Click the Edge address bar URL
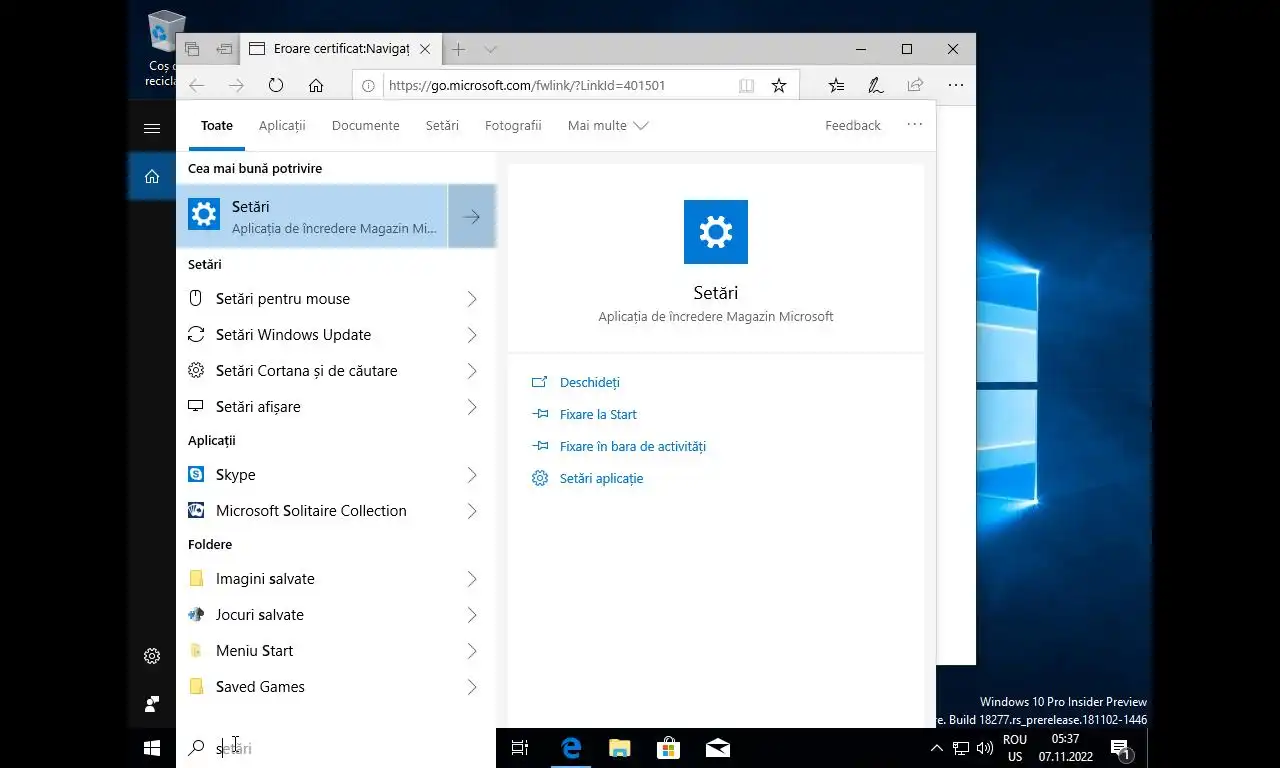 point(527,86)
